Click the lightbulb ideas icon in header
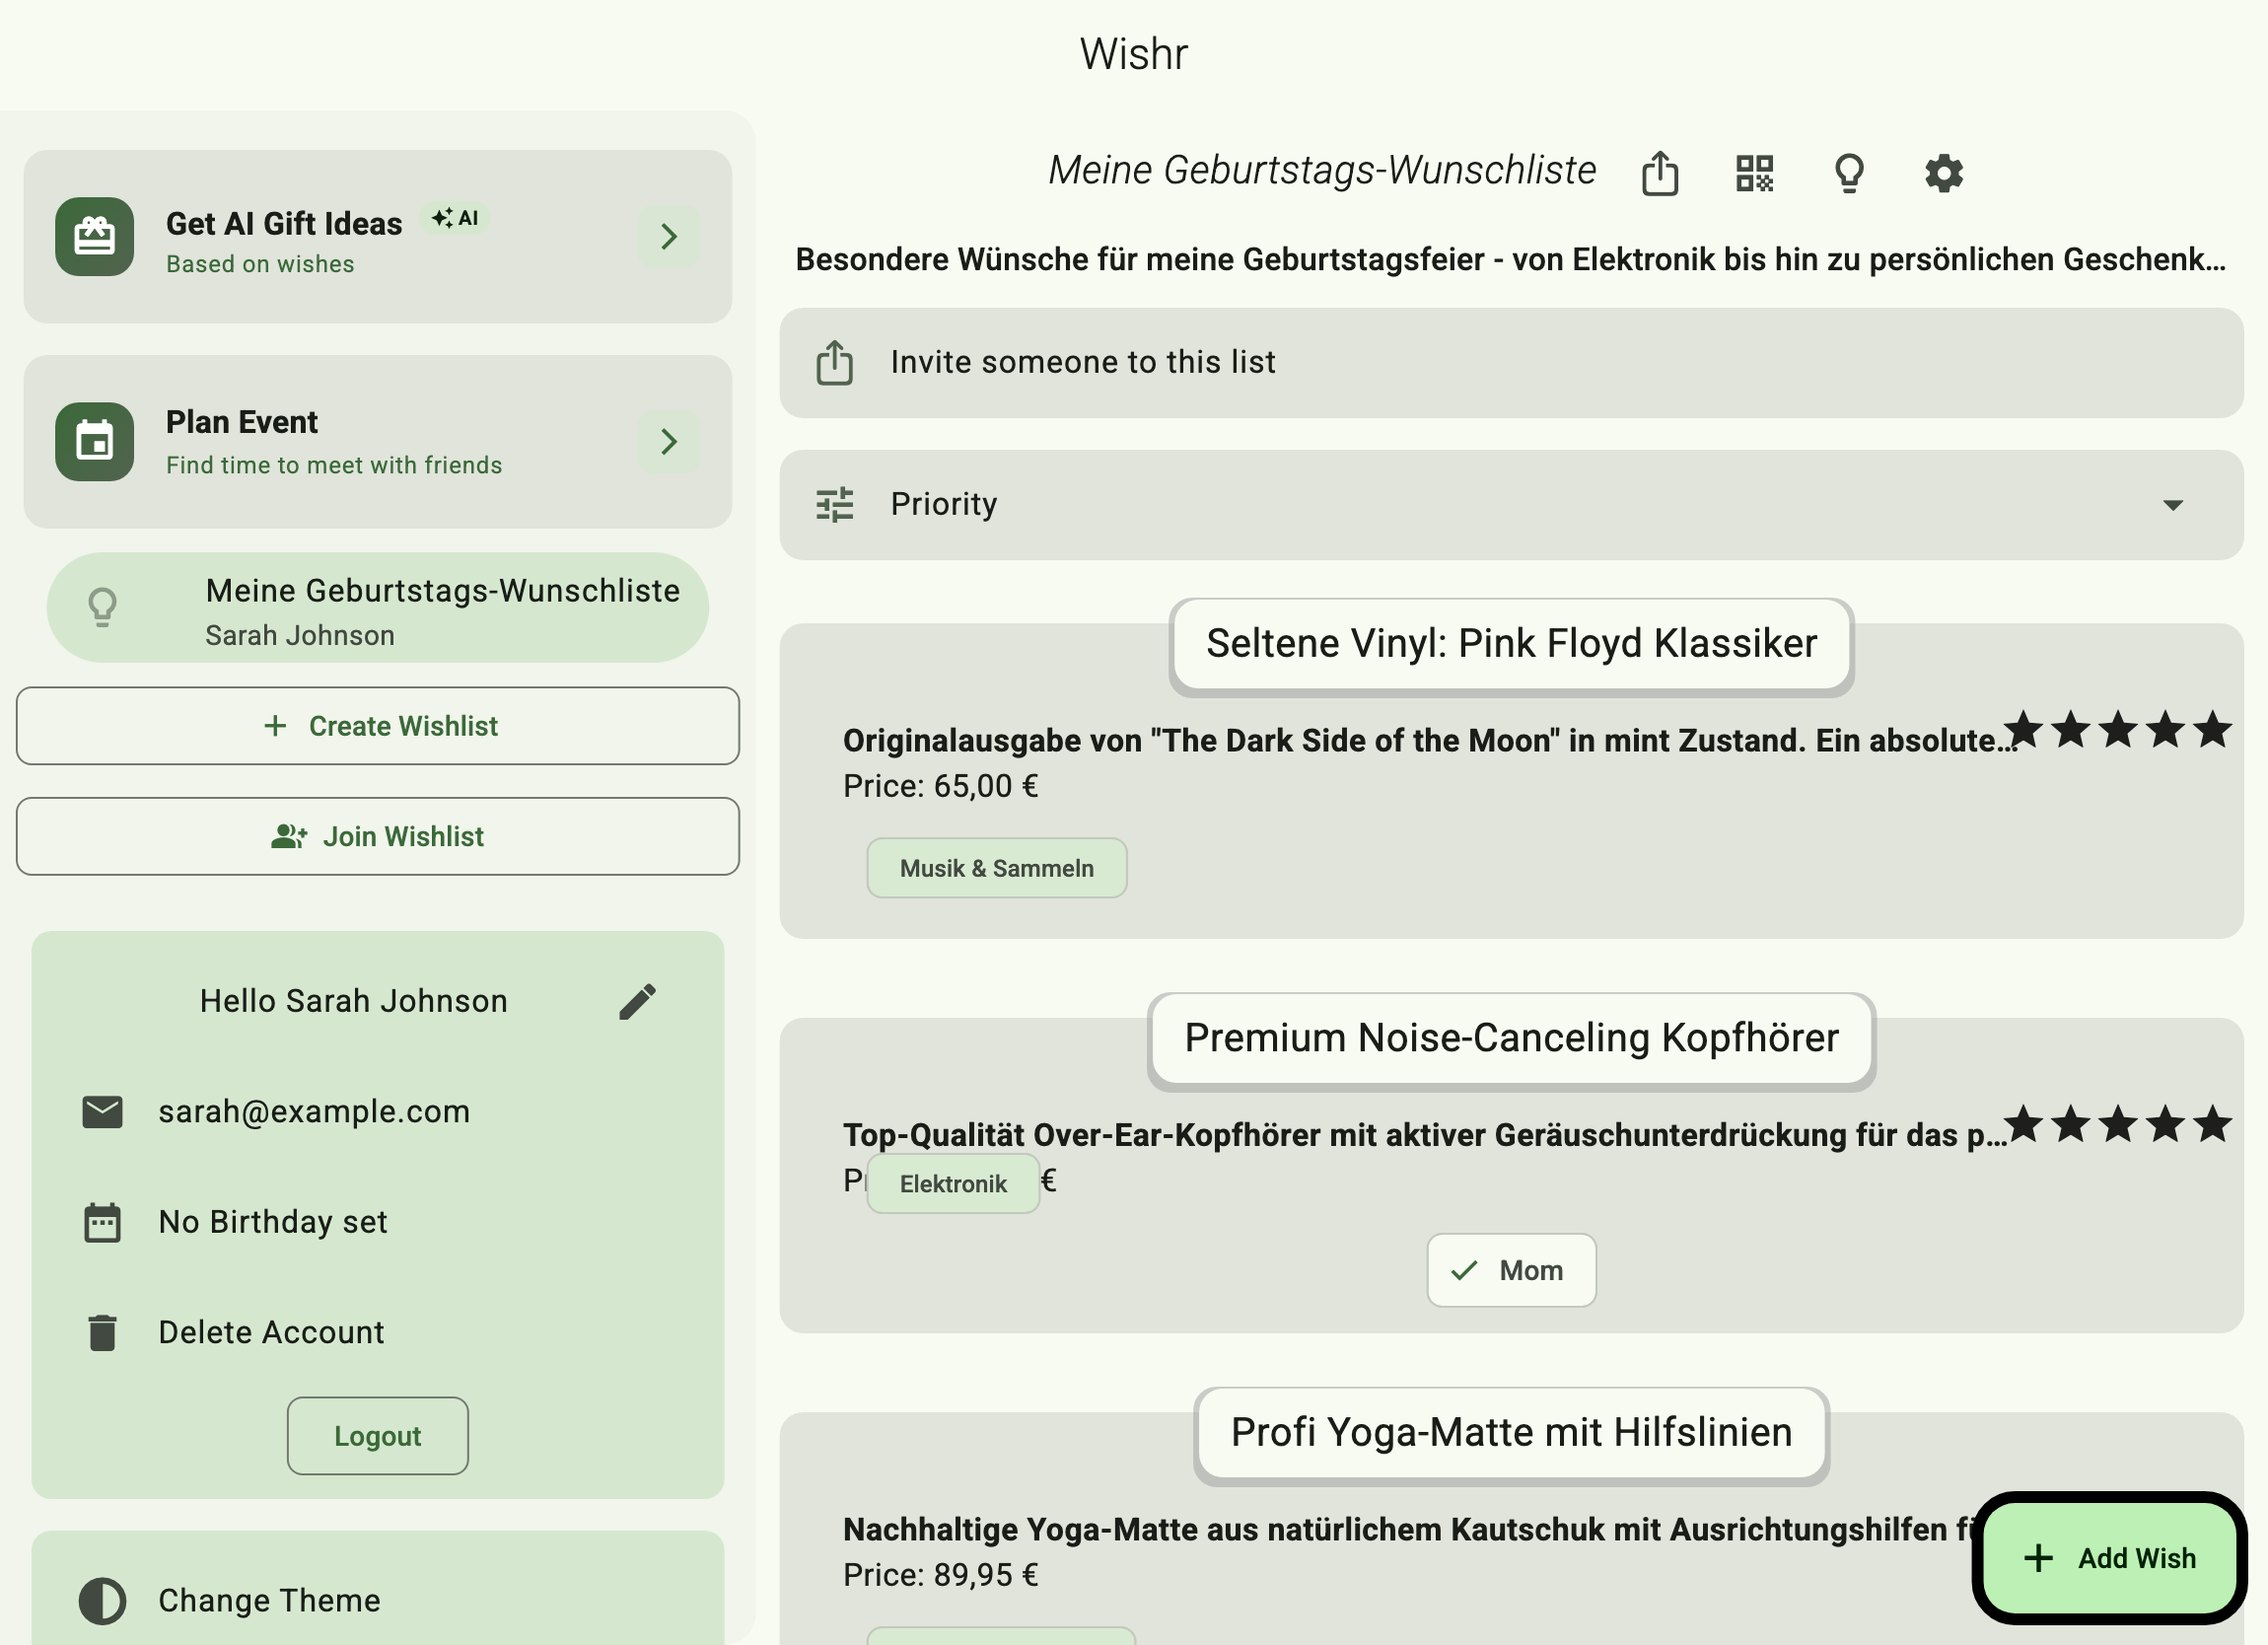The height and width of the screenshot is (1645, 2268). pos(1849,173)
